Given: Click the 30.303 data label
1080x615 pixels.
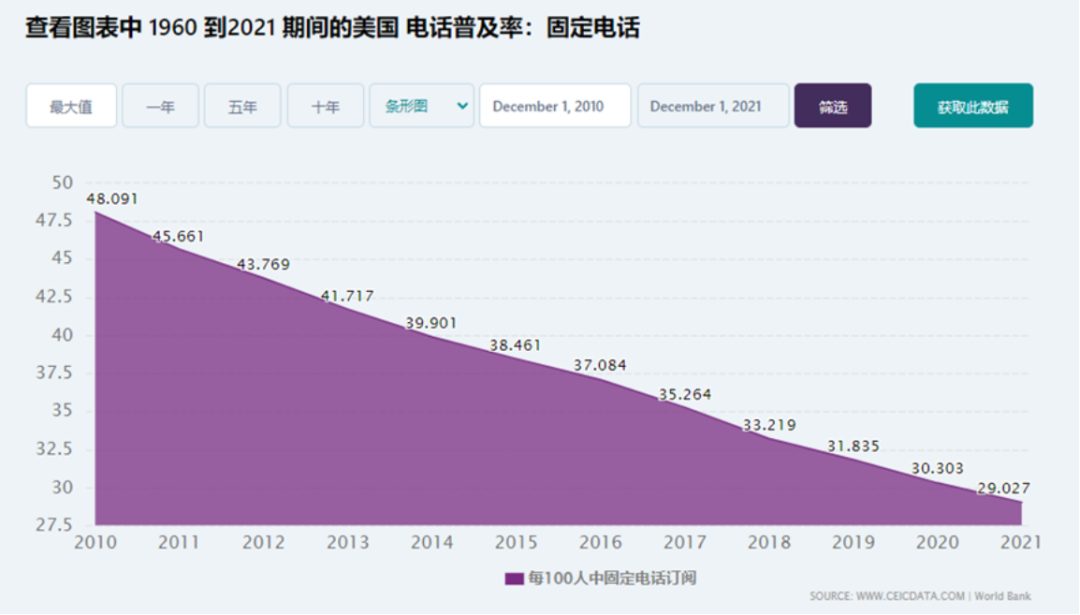Looking at the screenshot, I should point(937,468).
